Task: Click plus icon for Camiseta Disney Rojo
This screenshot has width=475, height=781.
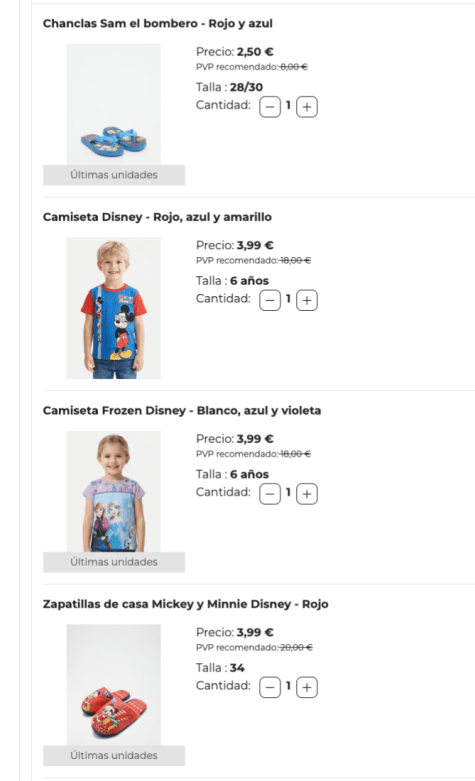Action: (x=307, y=300)
